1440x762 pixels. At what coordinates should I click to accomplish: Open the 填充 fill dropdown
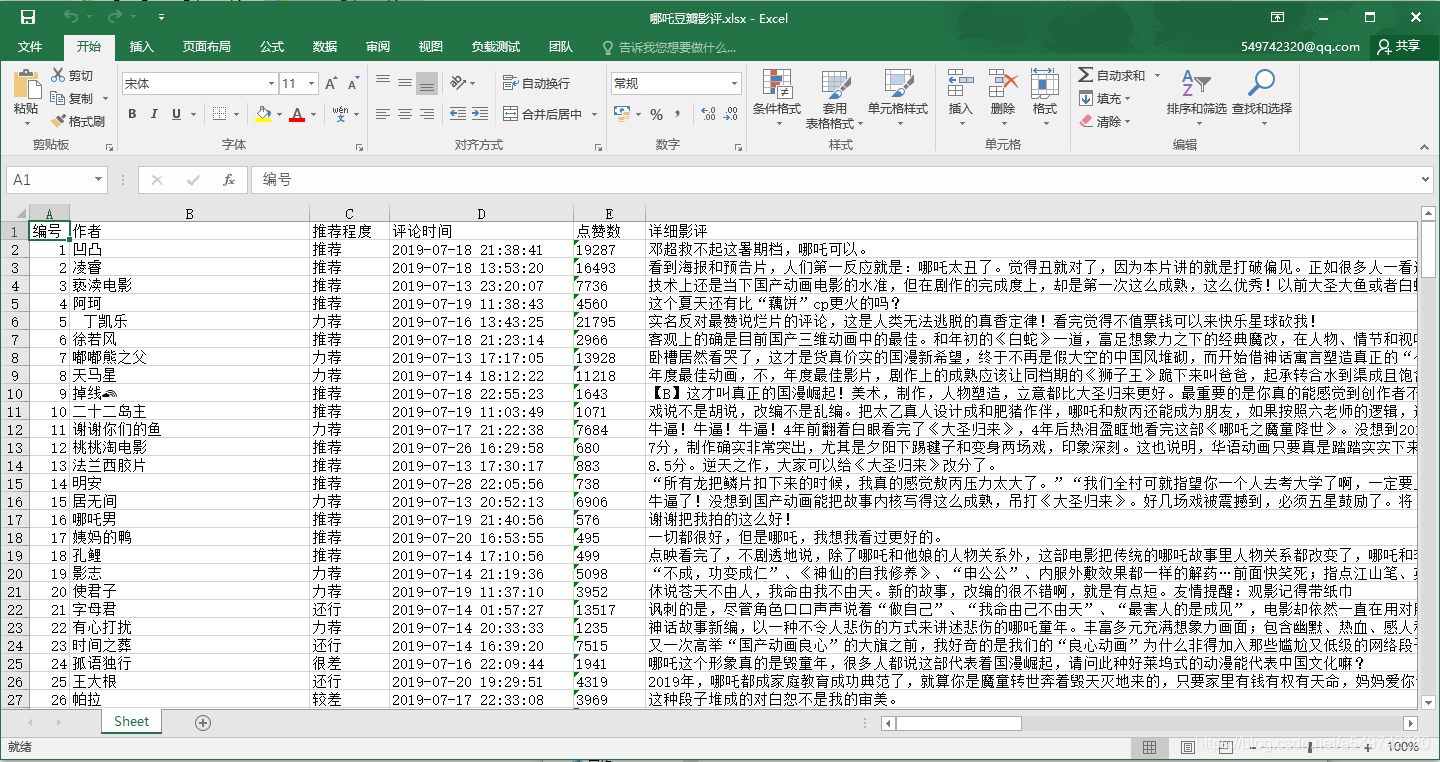pos(1105,99)
